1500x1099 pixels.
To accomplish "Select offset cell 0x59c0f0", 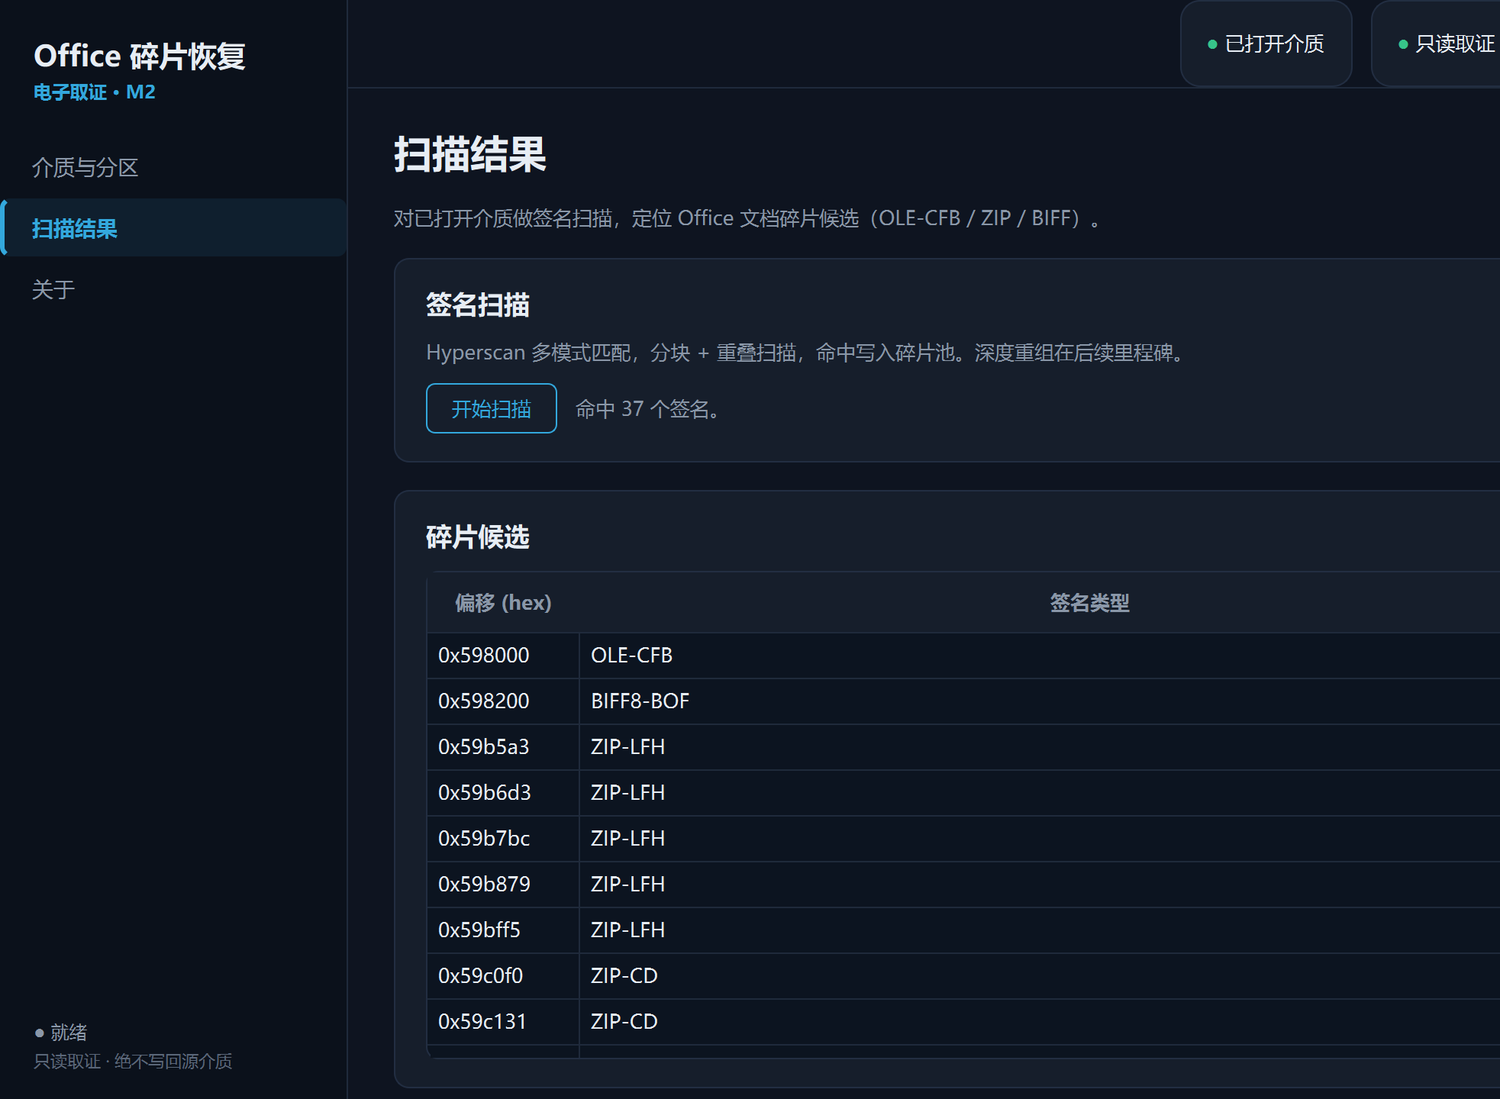I will pyautogui.click(x=503, y=976).
